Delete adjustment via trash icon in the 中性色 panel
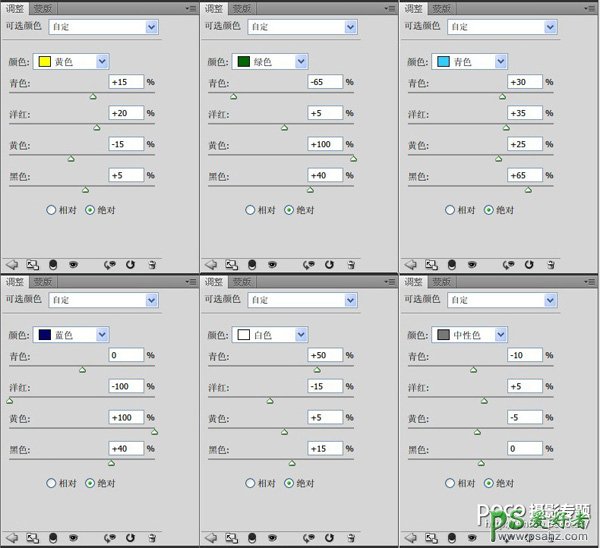 [x=549, y=538]
